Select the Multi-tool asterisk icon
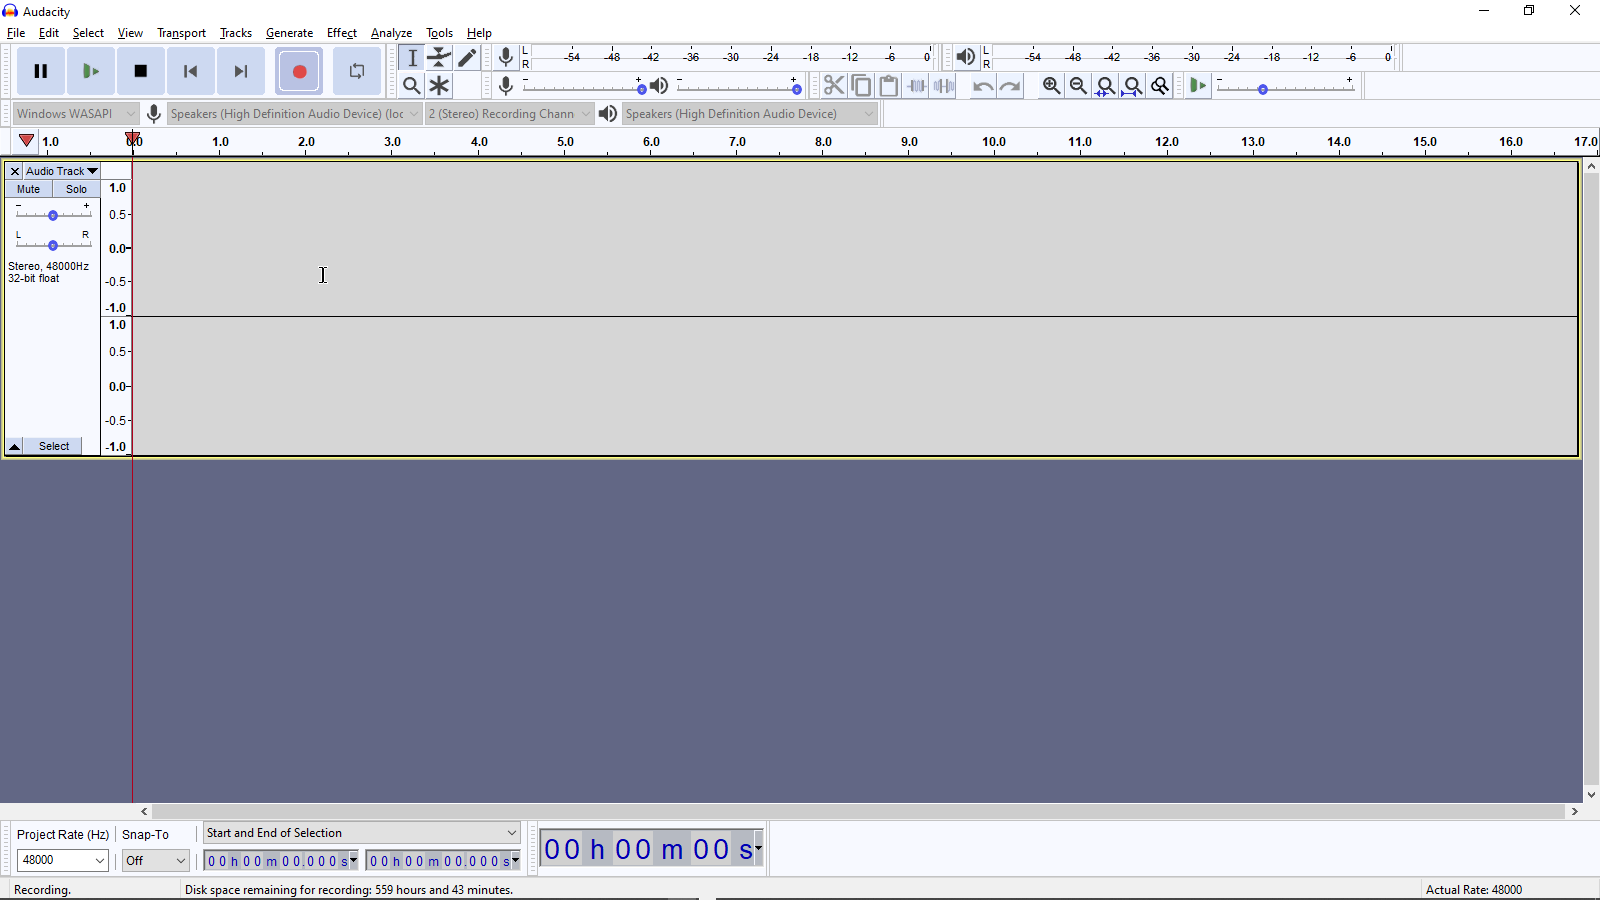The height and width of the screenshot is (900, 1600). point(440,86)
